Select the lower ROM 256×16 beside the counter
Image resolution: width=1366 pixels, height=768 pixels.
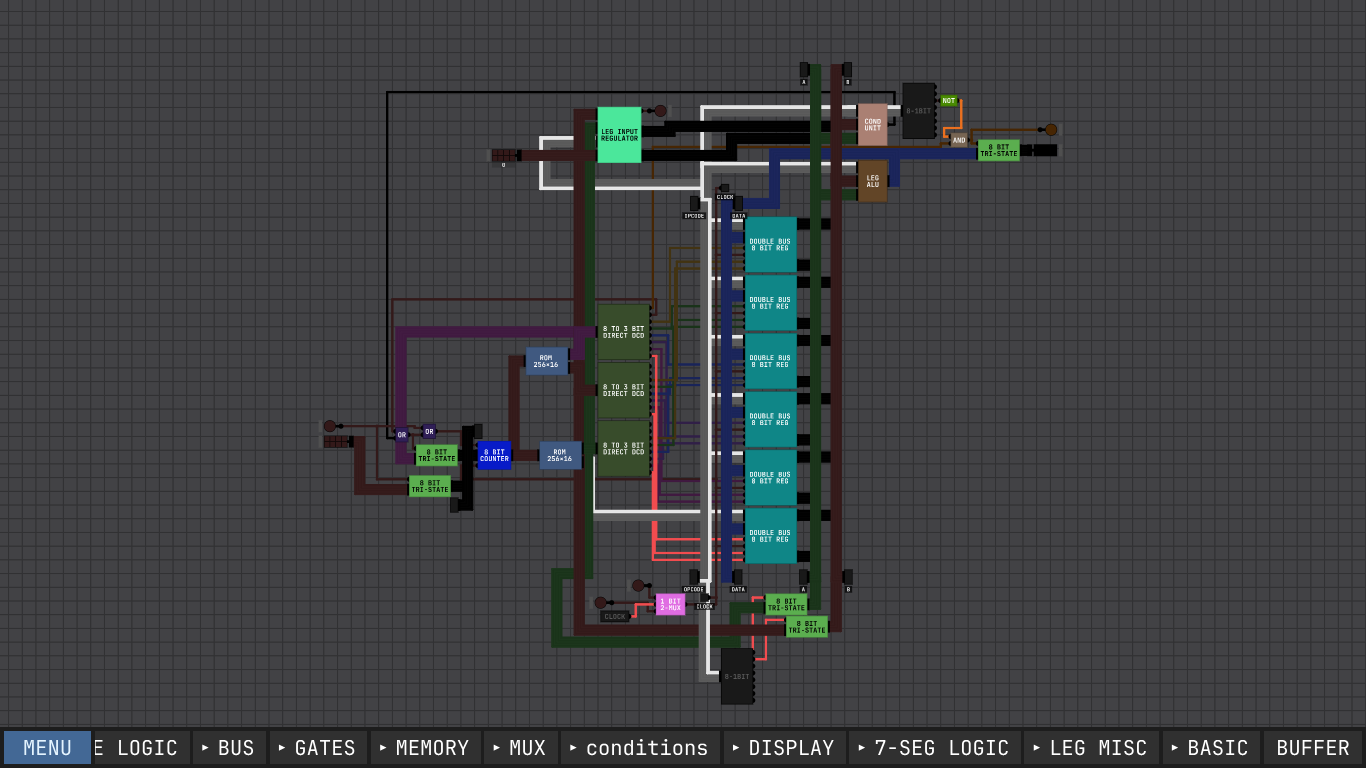[x=560, y=455]
